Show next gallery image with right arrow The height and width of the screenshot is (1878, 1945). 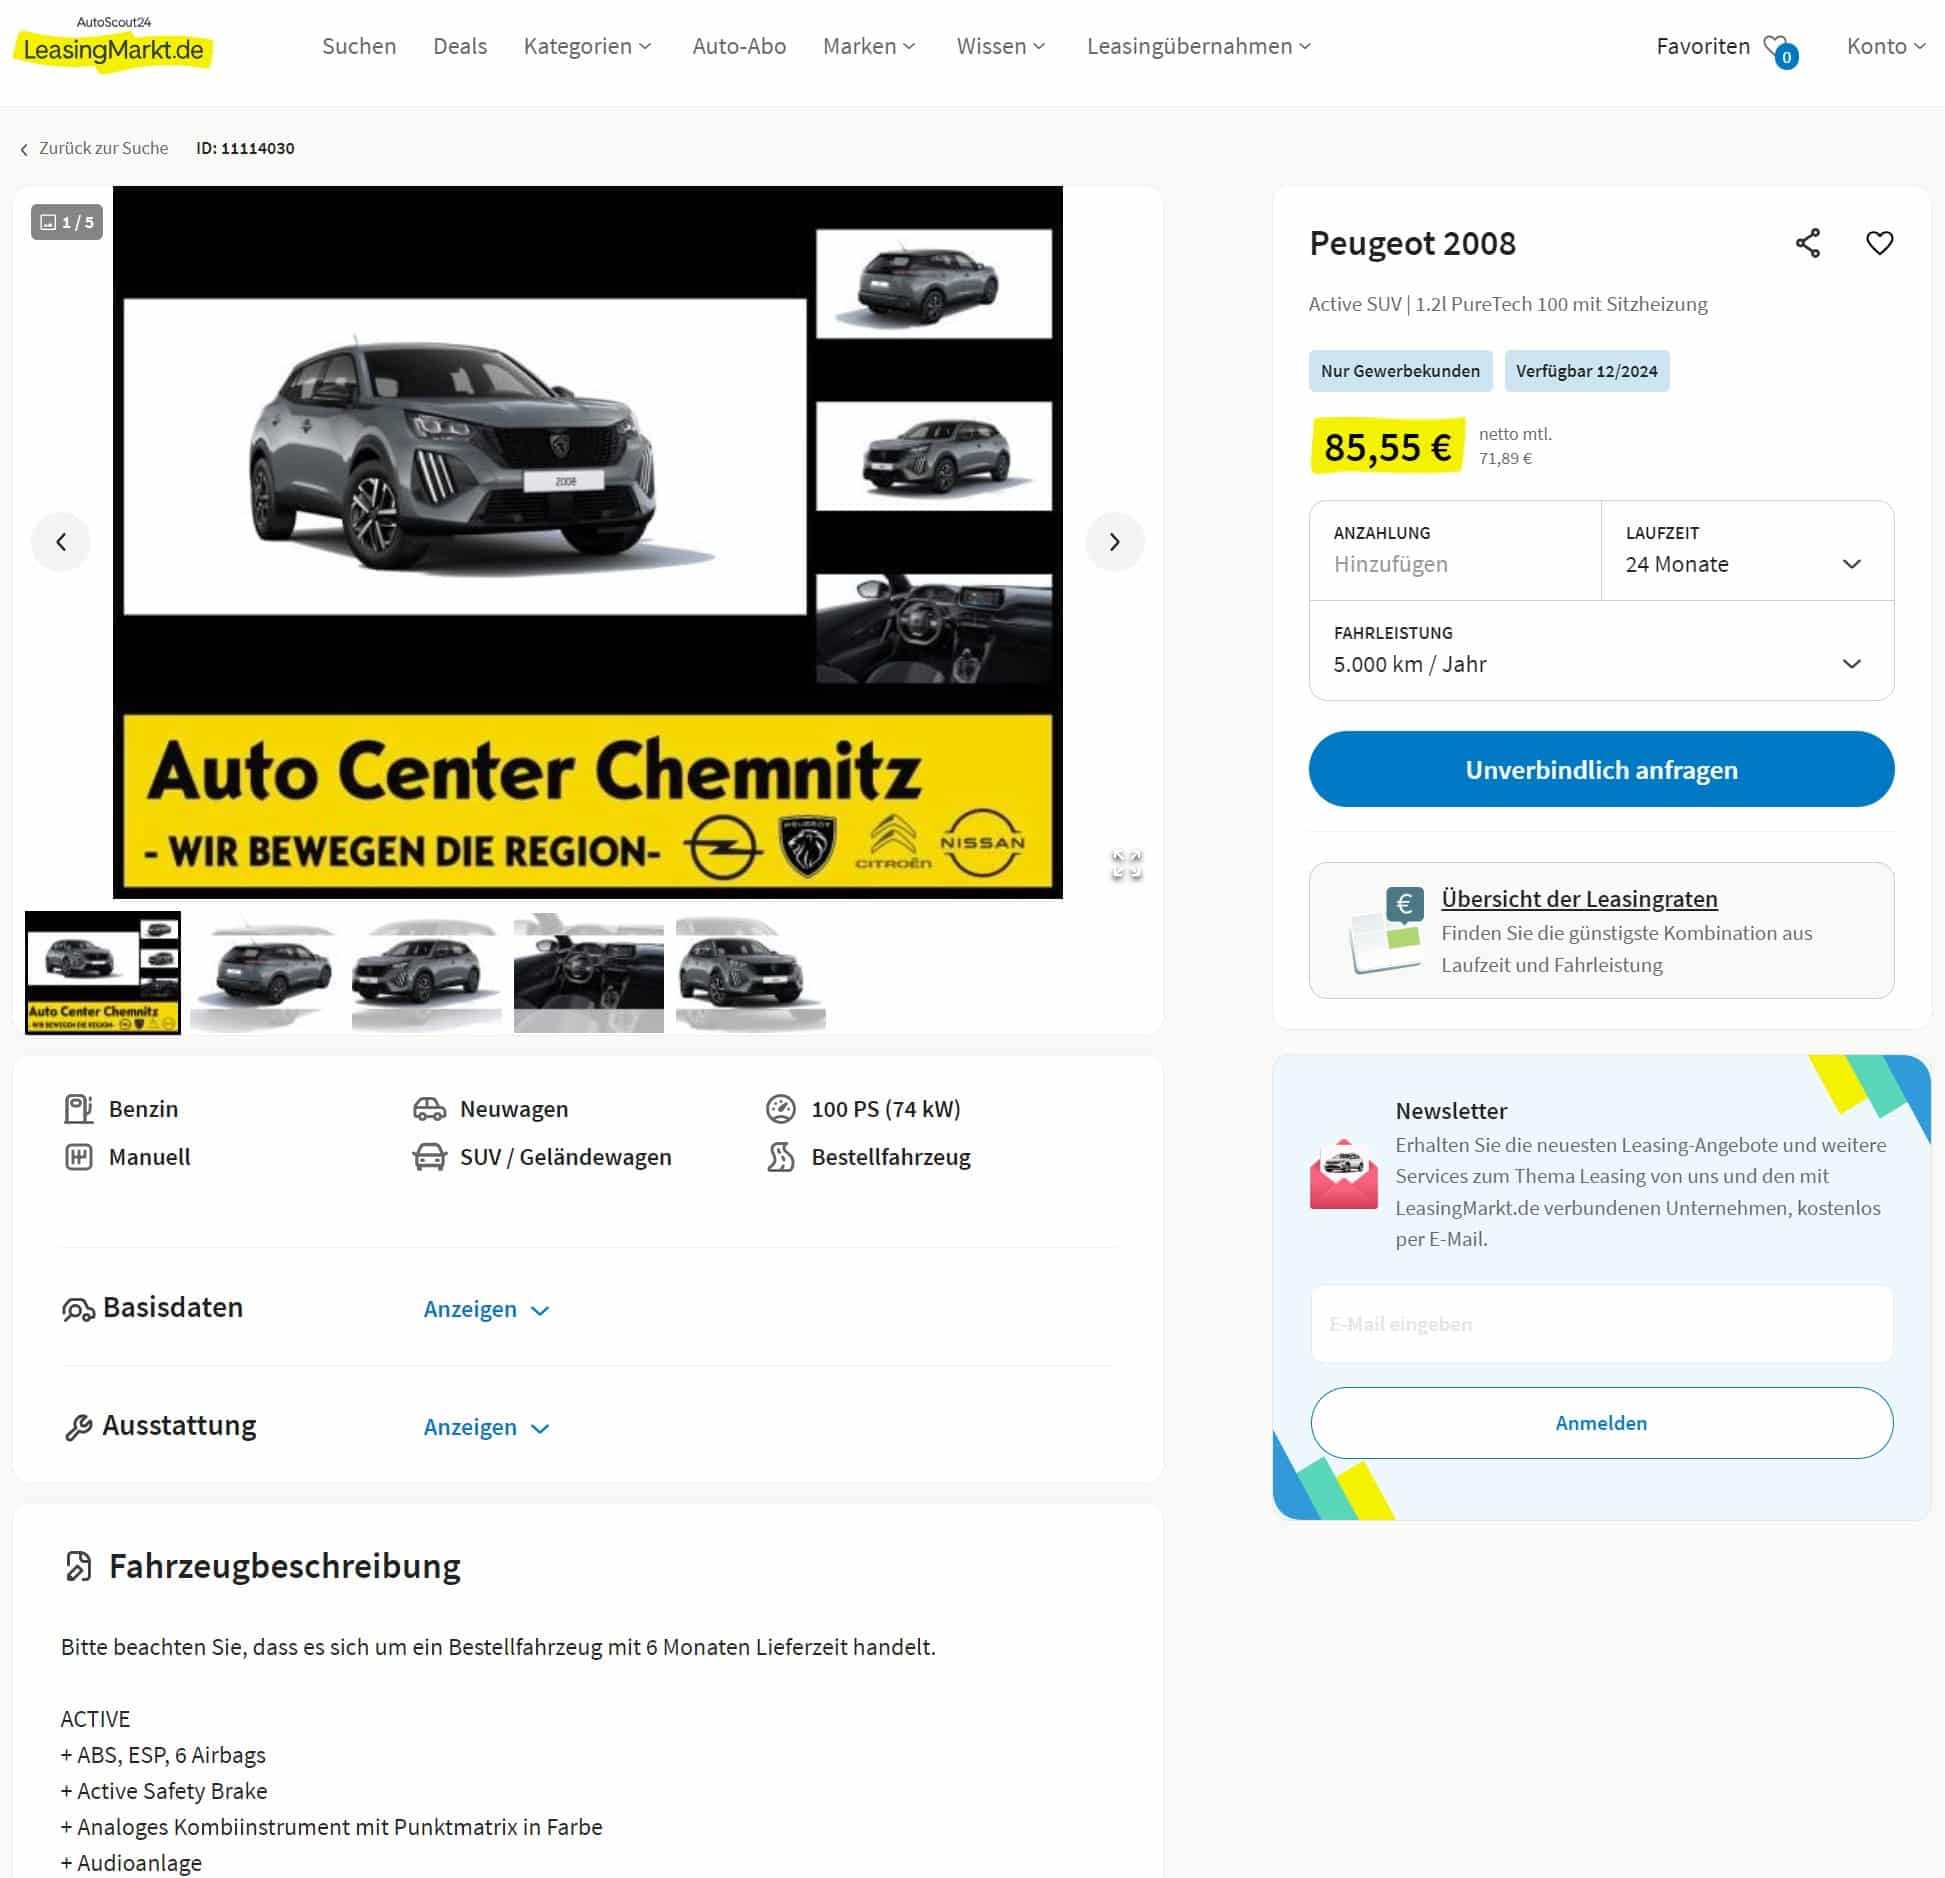1114,542
